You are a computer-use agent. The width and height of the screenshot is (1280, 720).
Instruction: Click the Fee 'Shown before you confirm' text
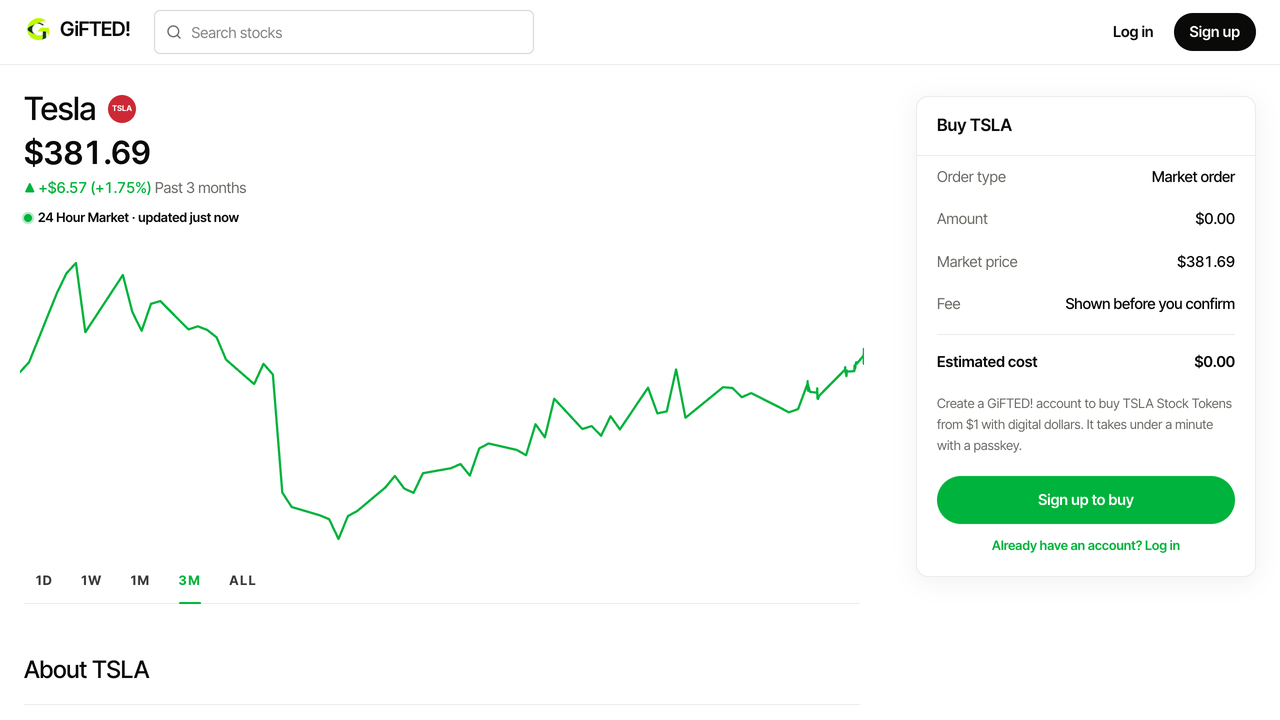(1150, 304)
